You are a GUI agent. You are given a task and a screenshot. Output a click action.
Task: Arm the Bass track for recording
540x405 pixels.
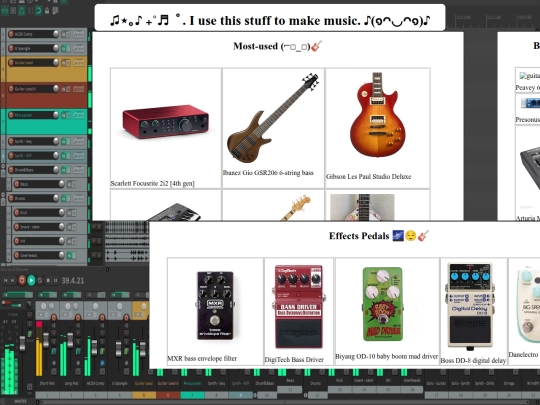[17, 184]
